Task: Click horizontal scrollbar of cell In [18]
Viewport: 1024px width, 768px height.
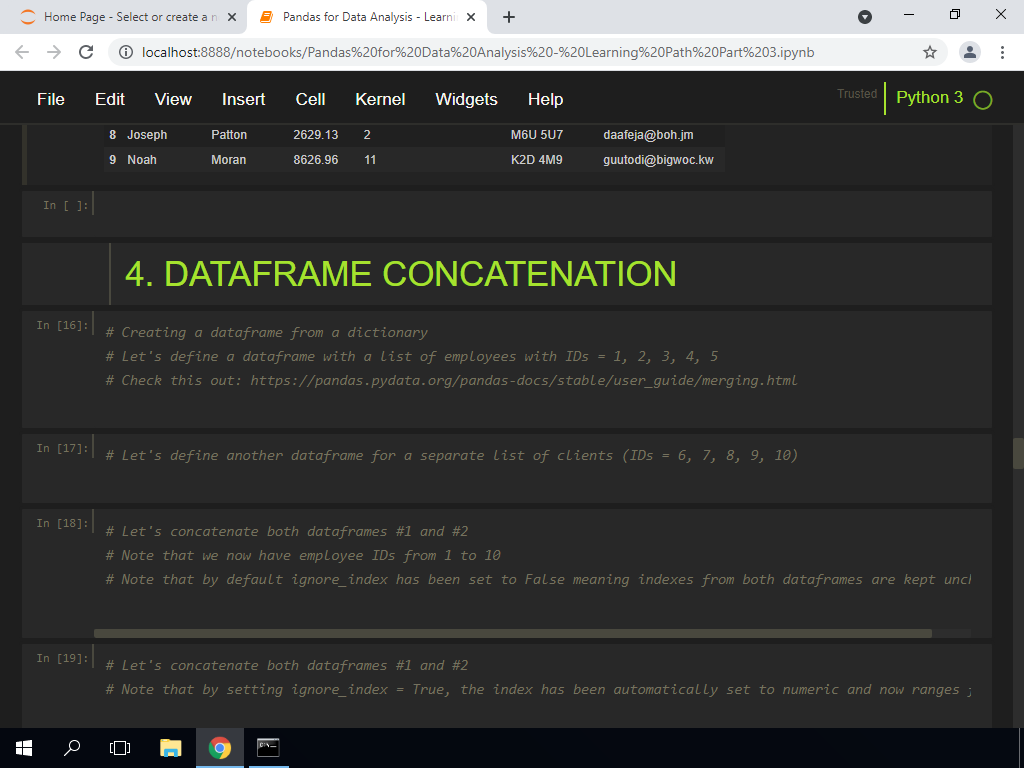Action: click(513, 633)
